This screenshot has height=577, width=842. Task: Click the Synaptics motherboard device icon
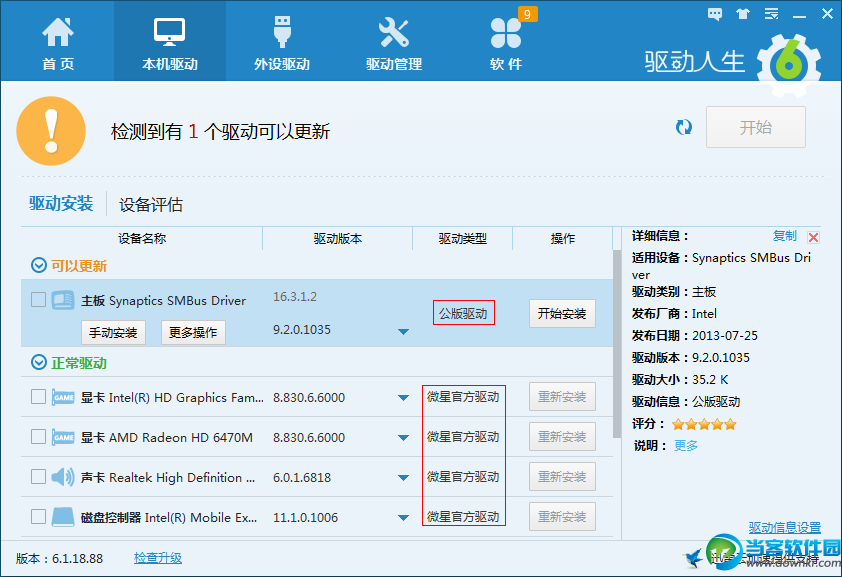pos(63,300)
